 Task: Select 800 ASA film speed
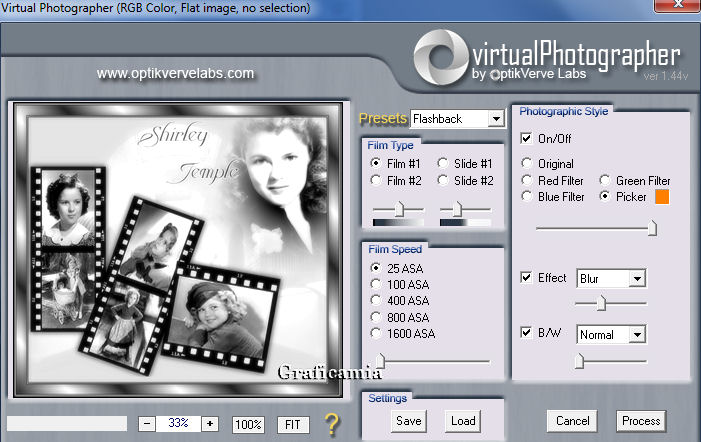376,317
